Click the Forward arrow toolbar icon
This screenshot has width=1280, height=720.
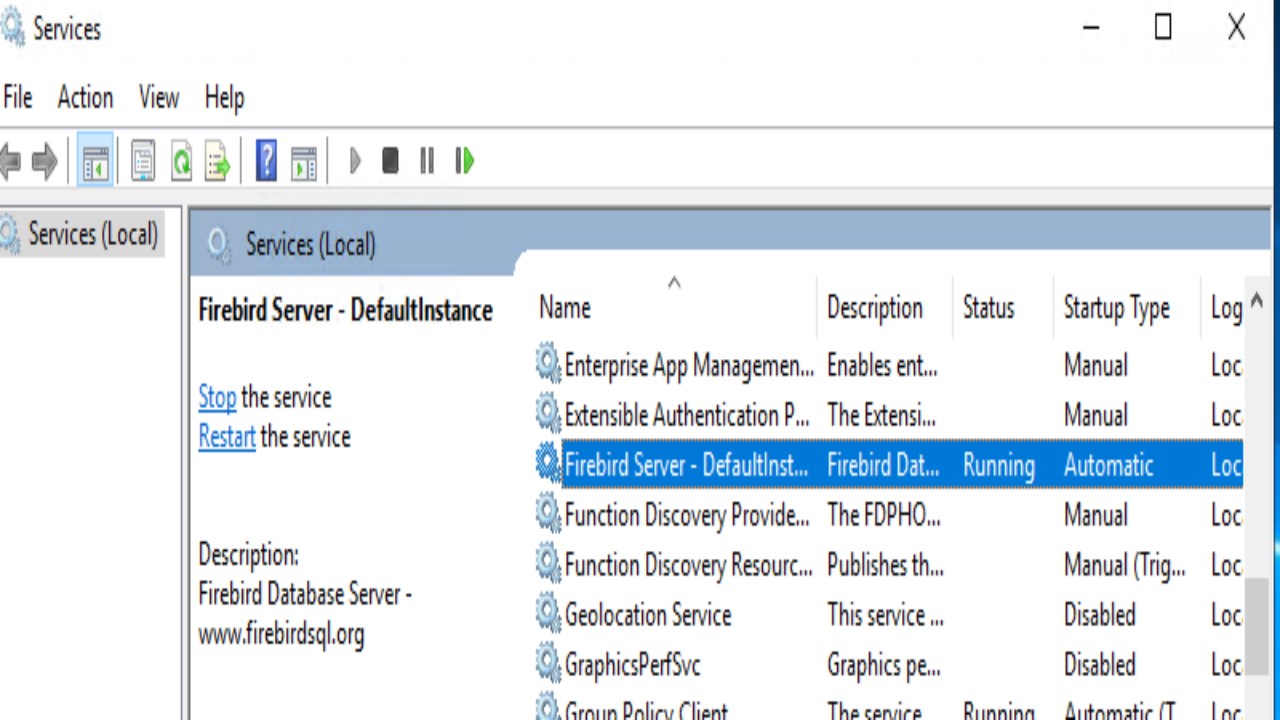[44, 161]
